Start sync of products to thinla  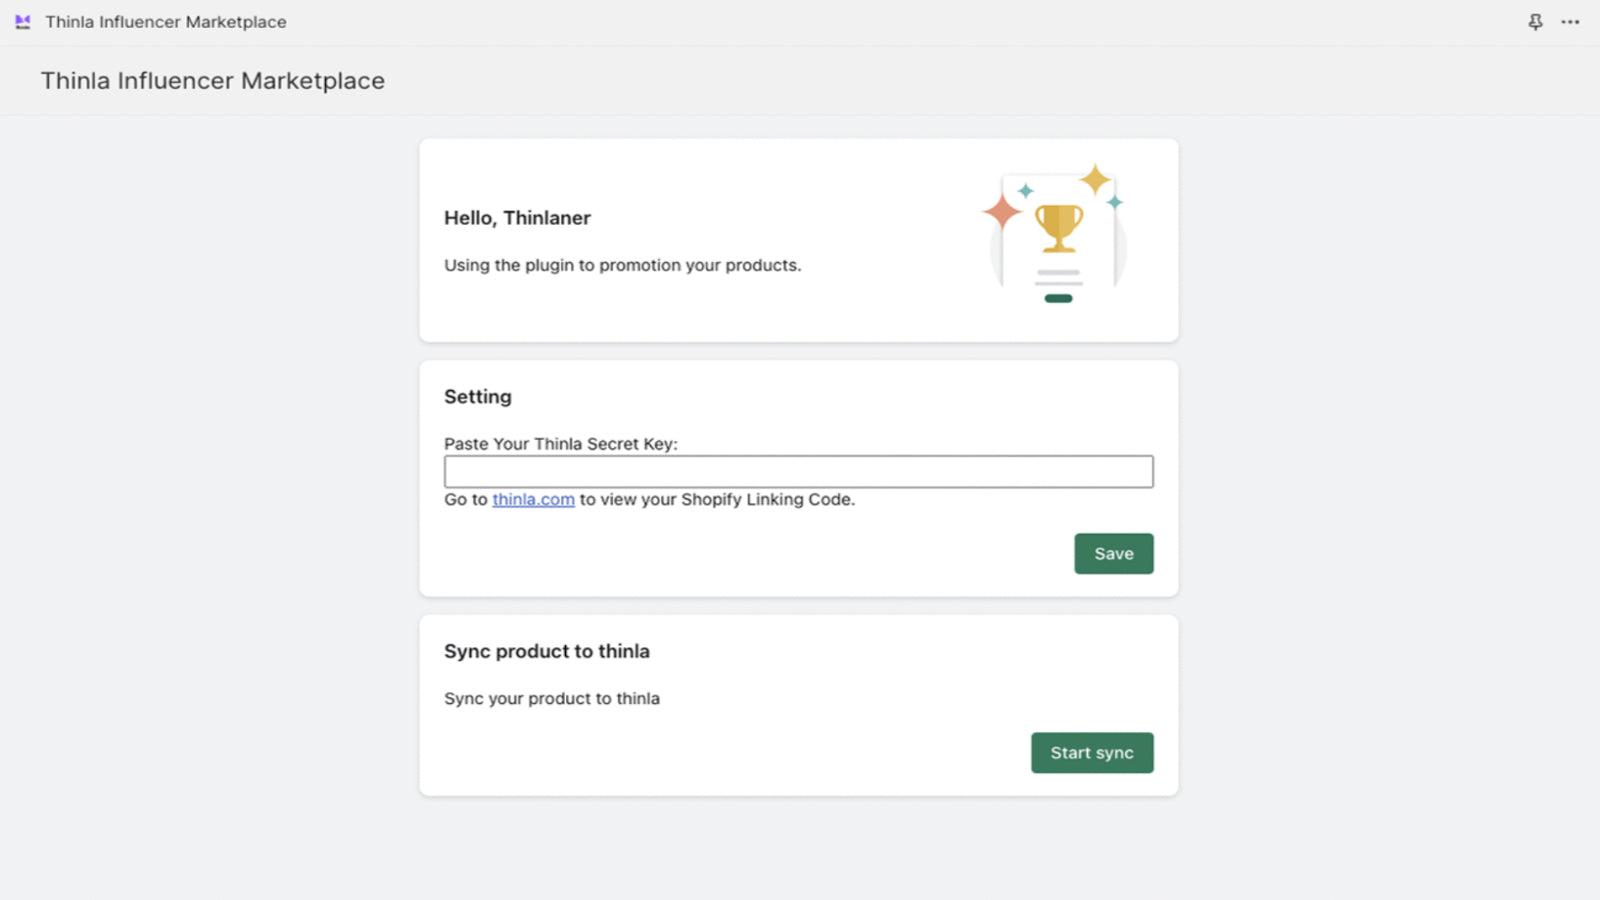click(1092, 753)
